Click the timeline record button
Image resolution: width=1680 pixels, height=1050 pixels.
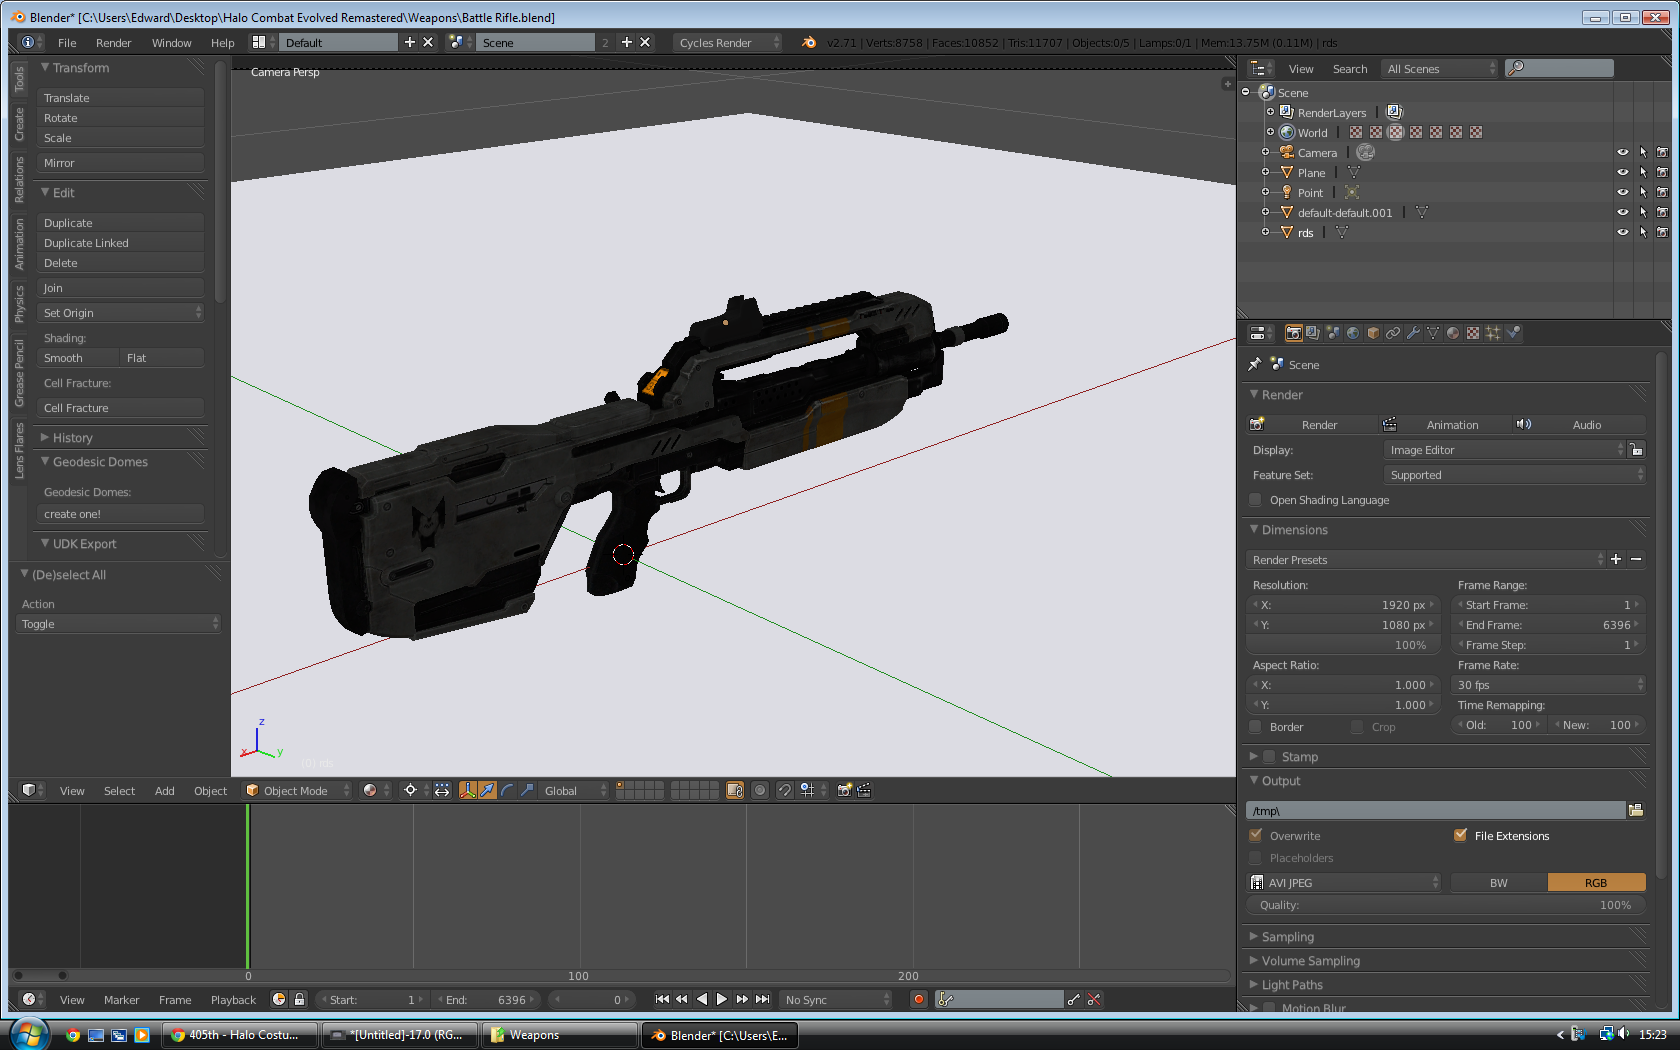(918, 999)
